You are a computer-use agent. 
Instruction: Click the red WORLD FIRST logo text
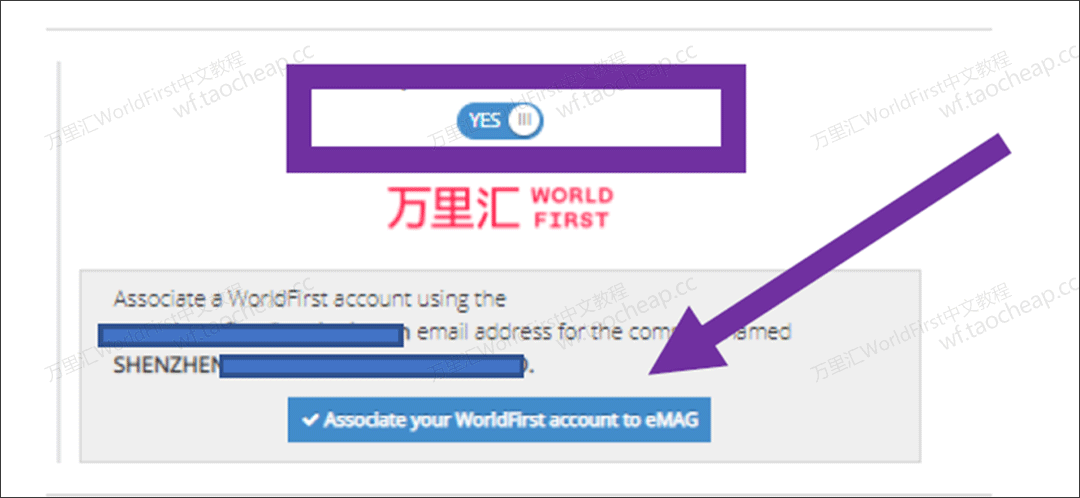tap(571, 208)
